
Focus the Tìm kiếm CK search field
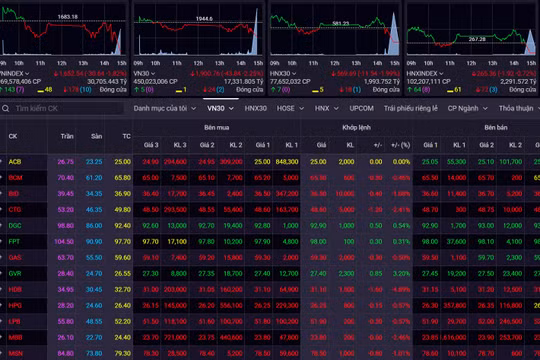65,109
